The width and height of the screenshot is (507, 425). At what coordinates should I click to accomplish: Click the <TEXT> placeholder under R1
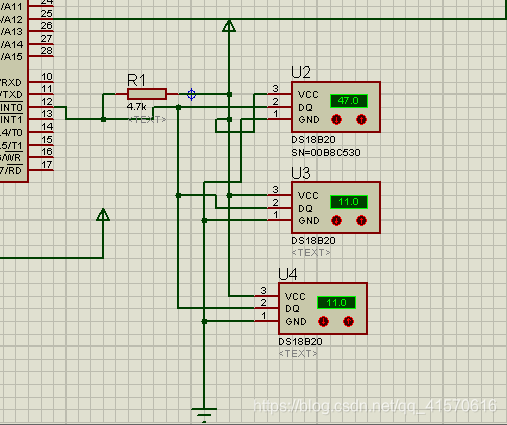pos(147,120)
